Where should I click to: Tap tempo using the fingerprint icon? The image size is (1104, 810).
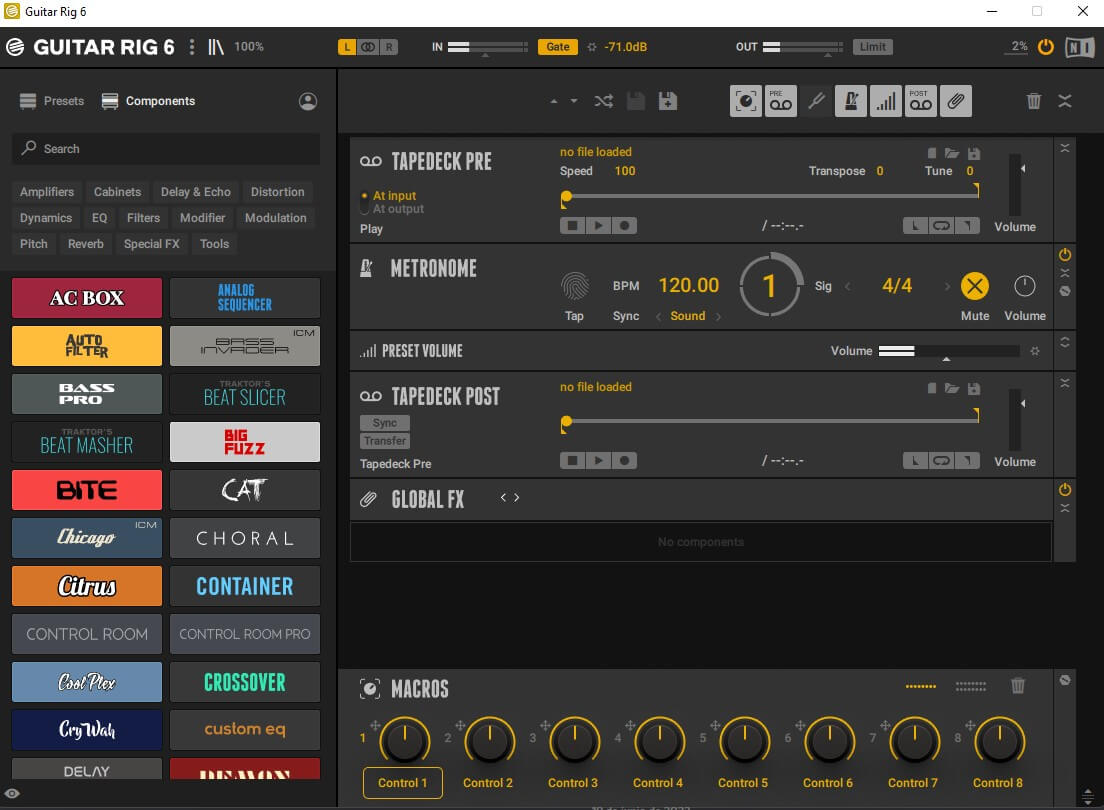coord(575,286)
